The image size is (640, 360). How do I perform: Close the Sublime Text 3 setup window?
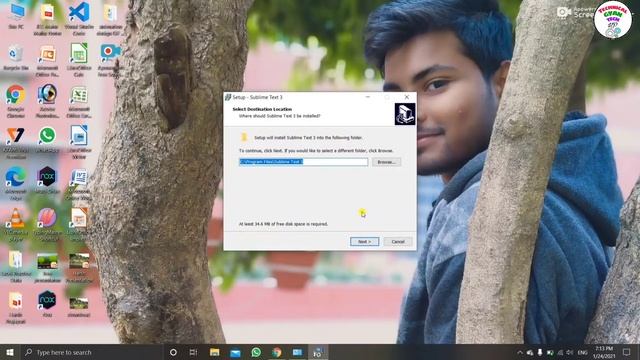pyautogui.click(x=407, y=97)
